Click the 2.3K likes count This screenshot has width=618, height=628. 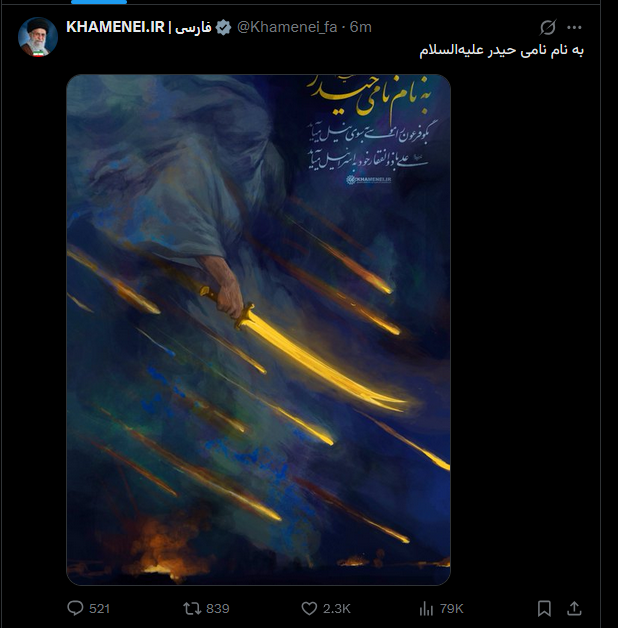coord(336,609)
